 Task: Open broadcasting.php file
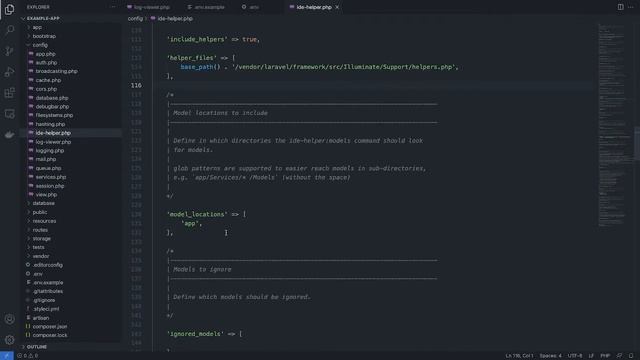(x=56, y=71)
